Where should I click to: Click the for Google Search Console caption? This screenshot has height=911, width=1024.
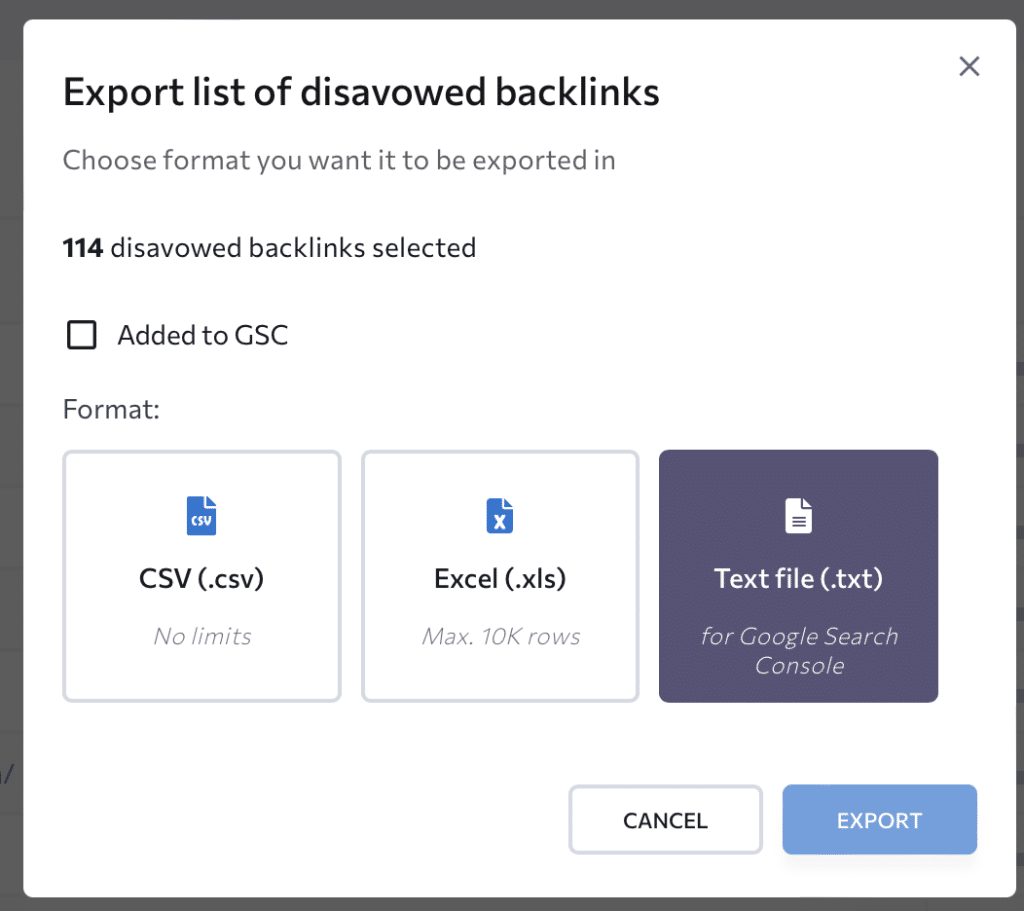(799, 650)
